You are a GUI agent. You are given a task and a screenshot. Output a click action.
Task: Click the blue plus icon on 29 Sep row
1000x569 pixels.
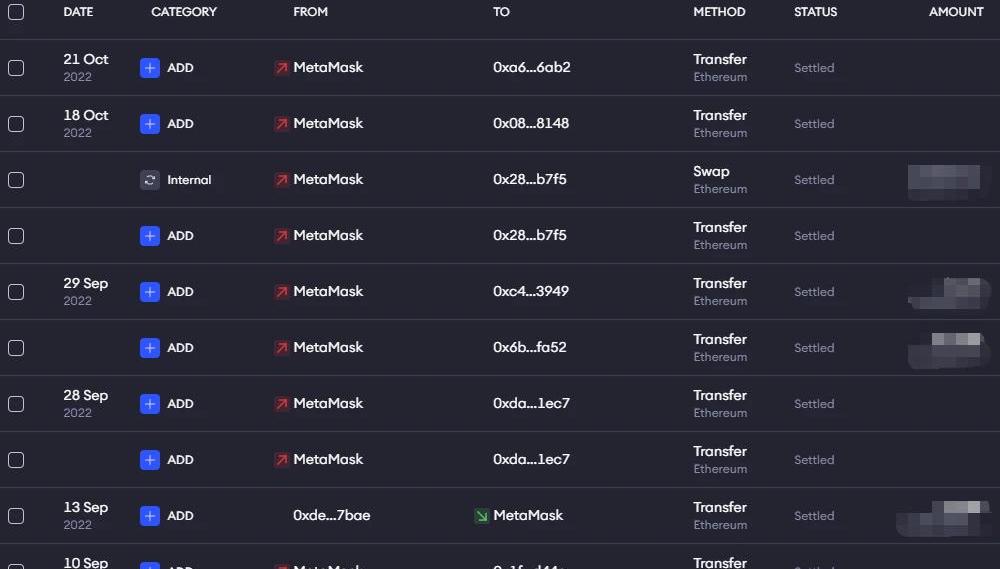[149, 292]
